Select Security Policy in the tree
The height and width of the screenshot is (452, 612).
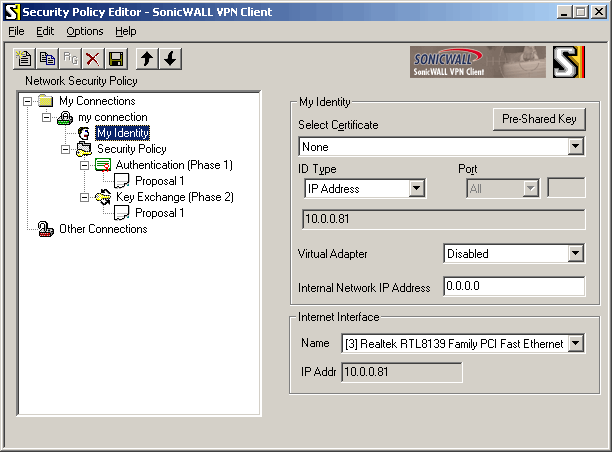pos(132,149)
